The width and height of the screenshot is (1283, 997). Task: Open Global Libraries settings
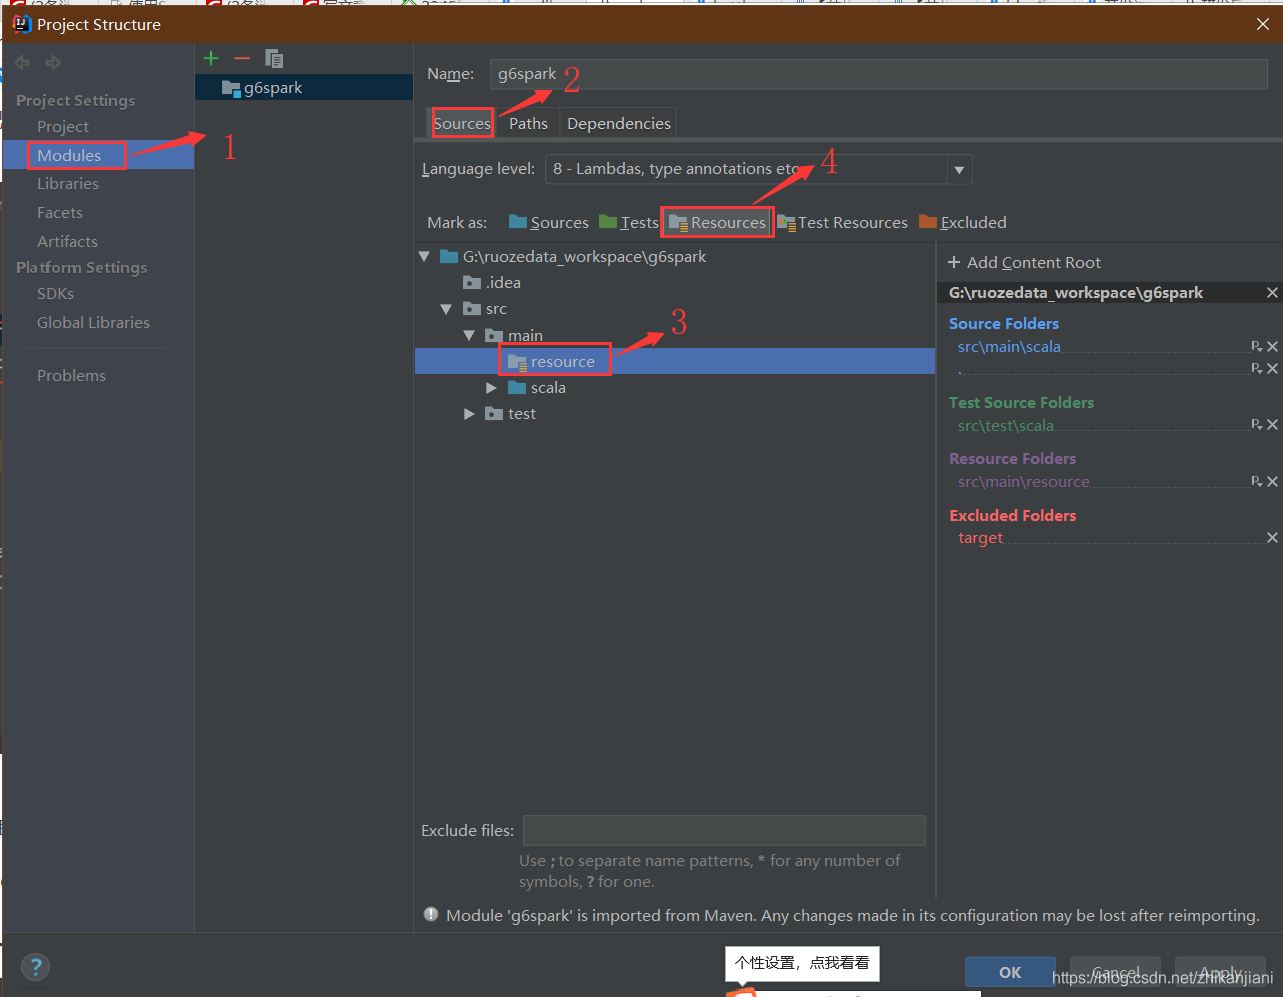coord(93,322)
